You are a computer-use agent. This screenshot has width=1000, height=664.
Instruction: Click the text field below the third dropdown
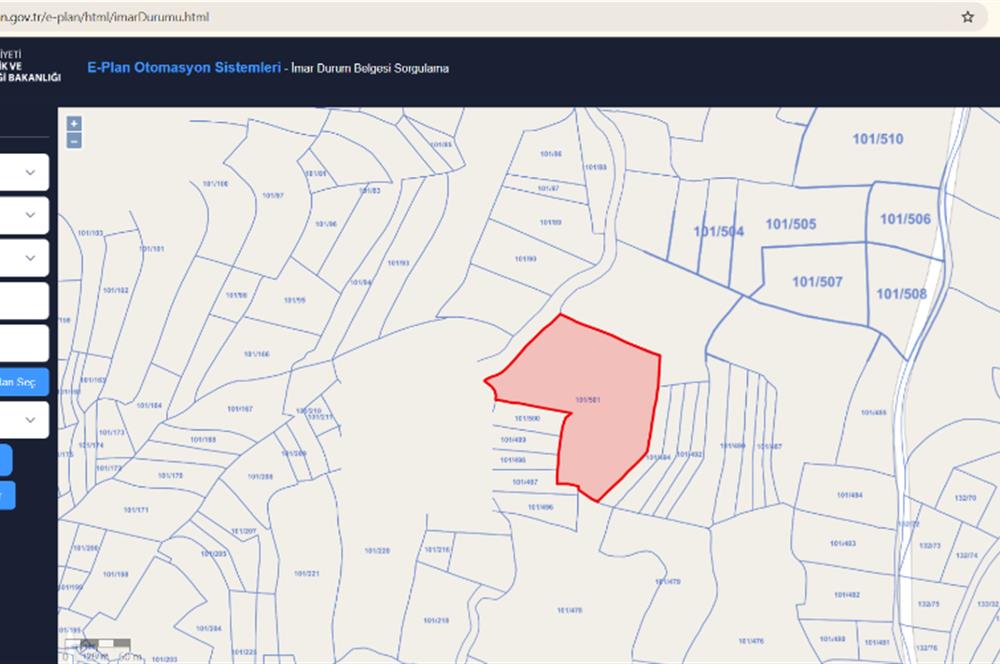tap(22, 300)
